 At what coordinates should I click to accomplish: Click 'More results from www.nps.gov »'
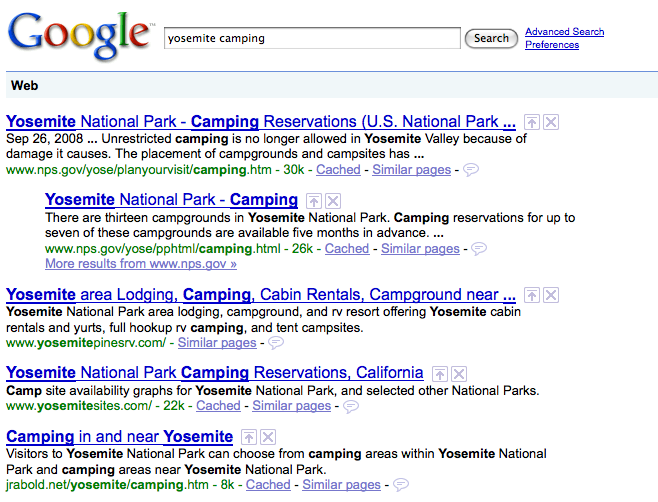click(141, 264)
